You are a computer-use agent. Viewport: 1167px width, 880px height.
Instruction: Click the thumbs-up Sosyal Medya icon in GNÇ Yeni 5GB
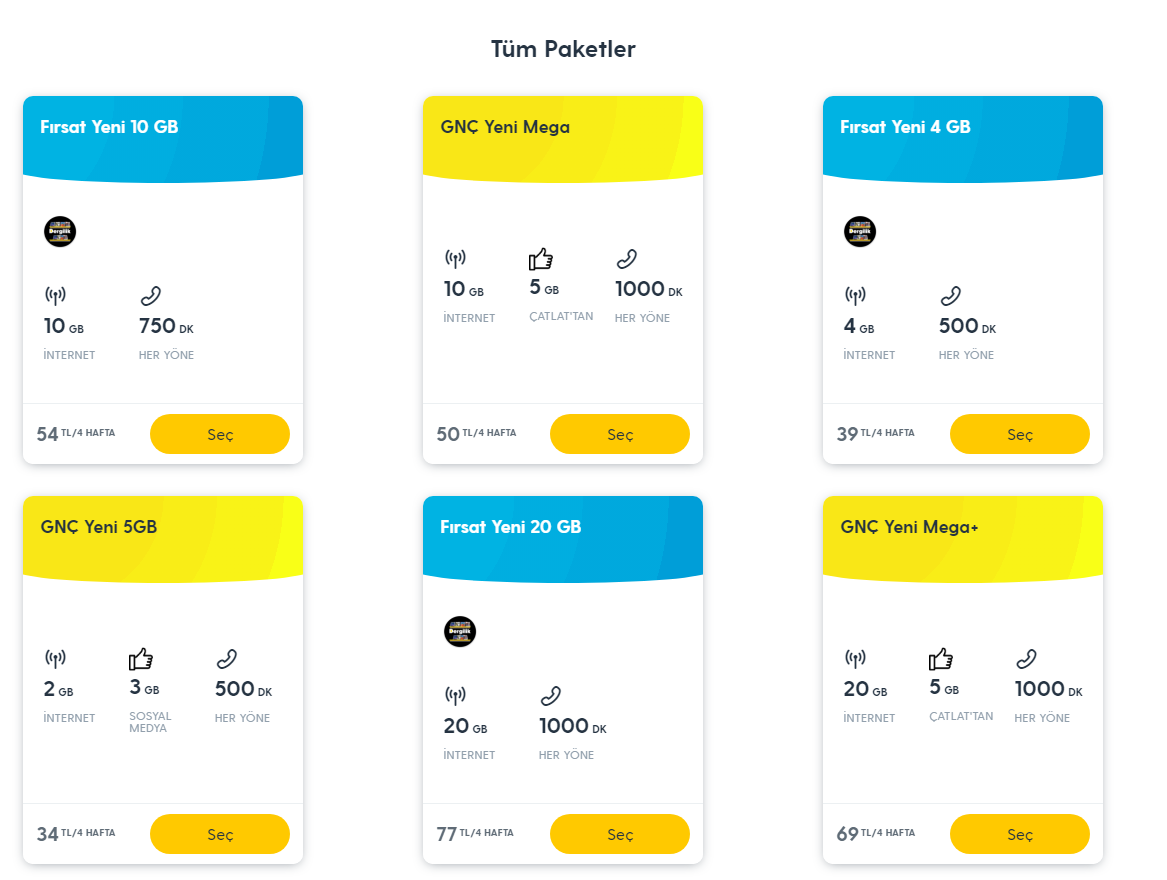point(141,659)
